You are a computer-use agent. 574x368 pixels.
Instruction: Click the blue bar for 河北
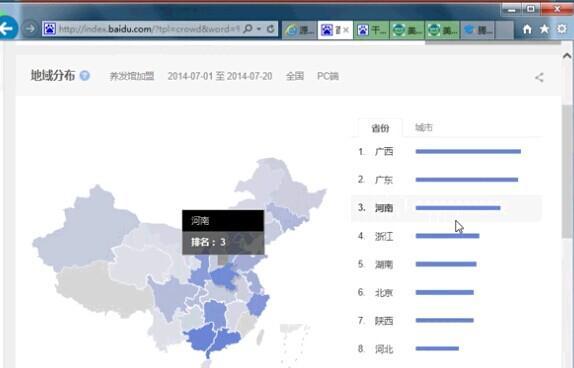437,349
